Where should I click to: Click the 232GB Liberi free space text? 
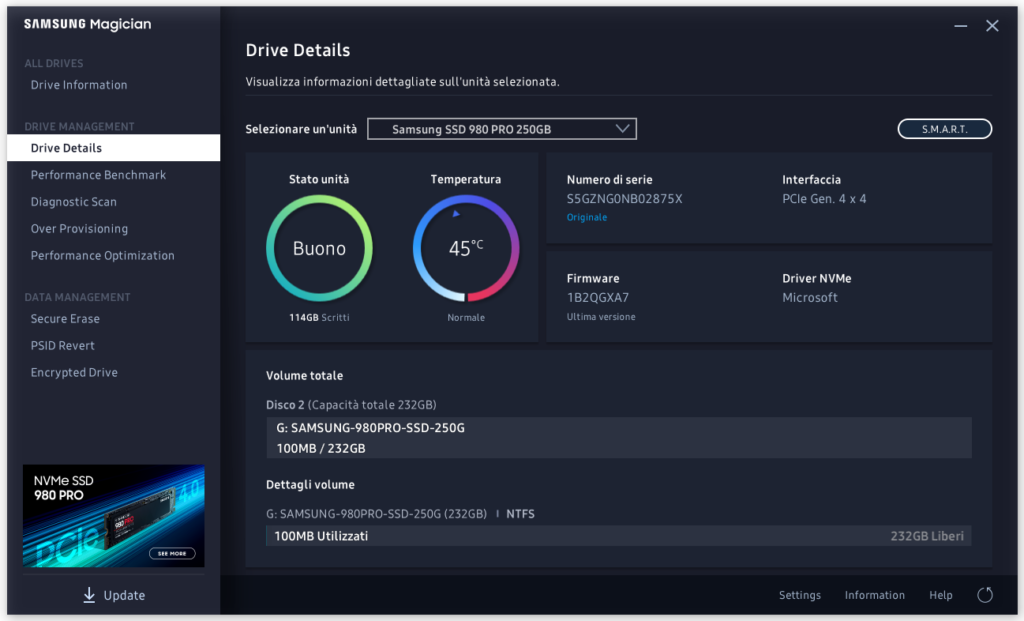pos(927,536)
